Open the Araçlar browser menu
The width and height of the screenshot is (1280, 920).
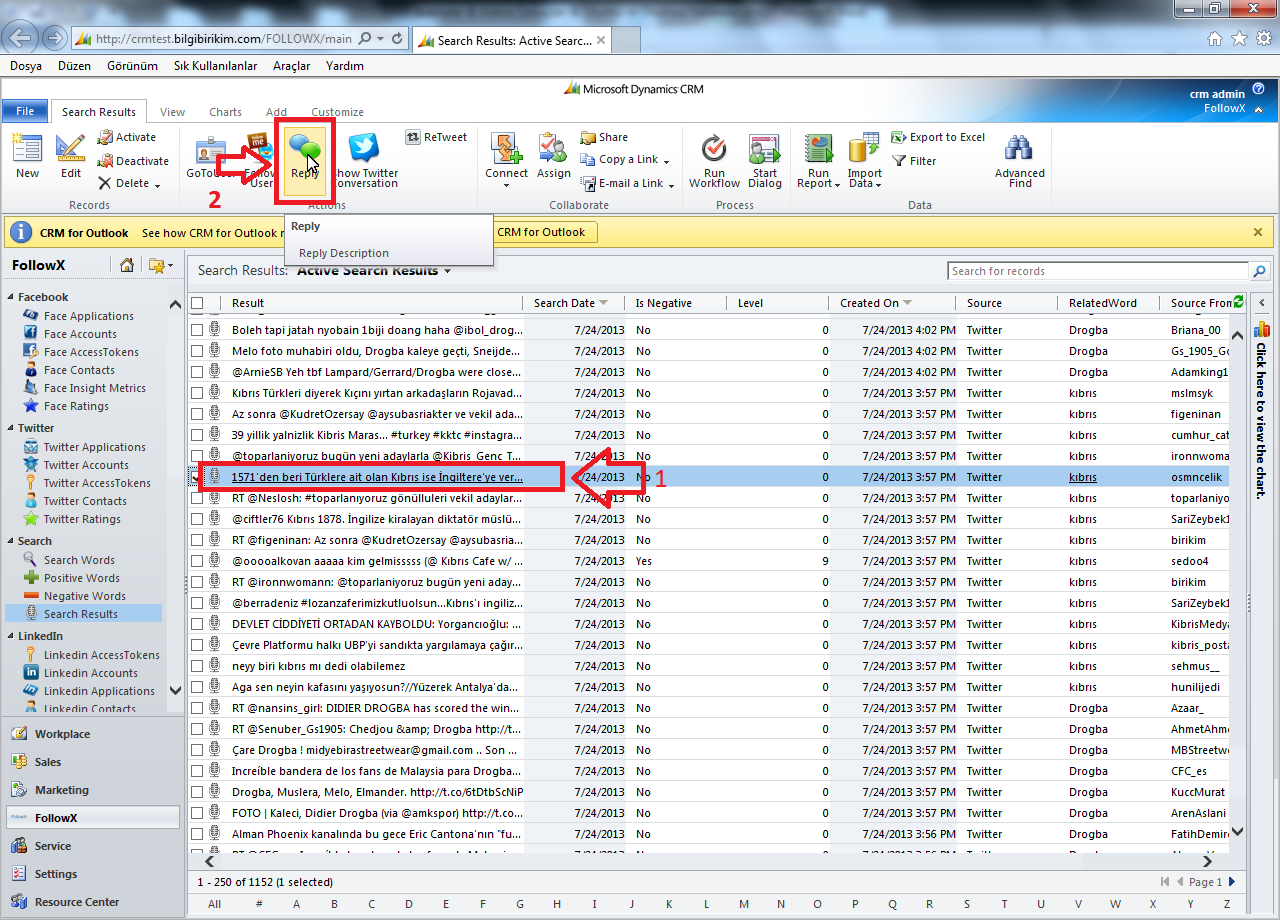pyautogui.click(x=291, y=66)
